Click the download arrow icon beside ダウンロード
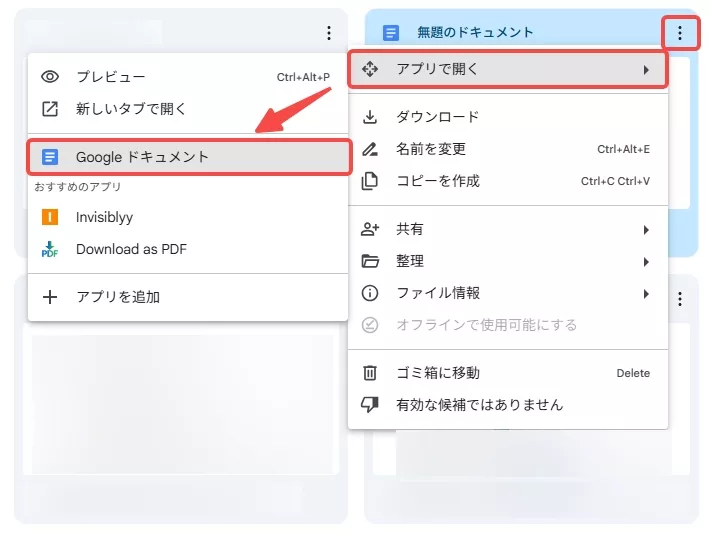709x535 pixels. click(370, 117)
